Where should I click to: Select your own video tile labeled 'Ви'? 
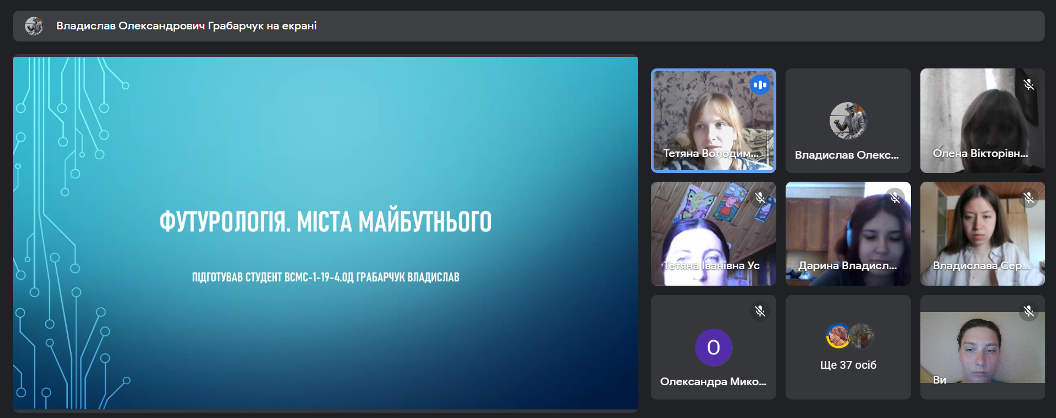pos(983,347)
